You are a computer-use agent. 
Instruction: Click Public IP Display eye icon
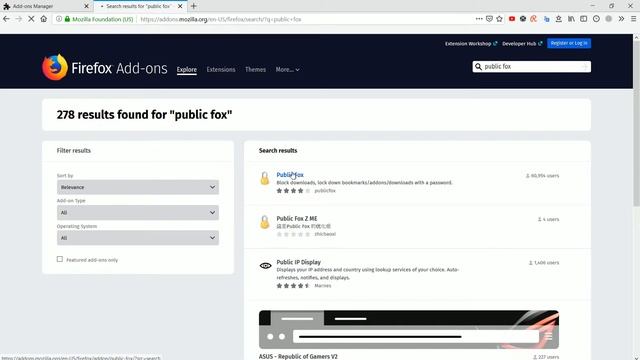265,266
